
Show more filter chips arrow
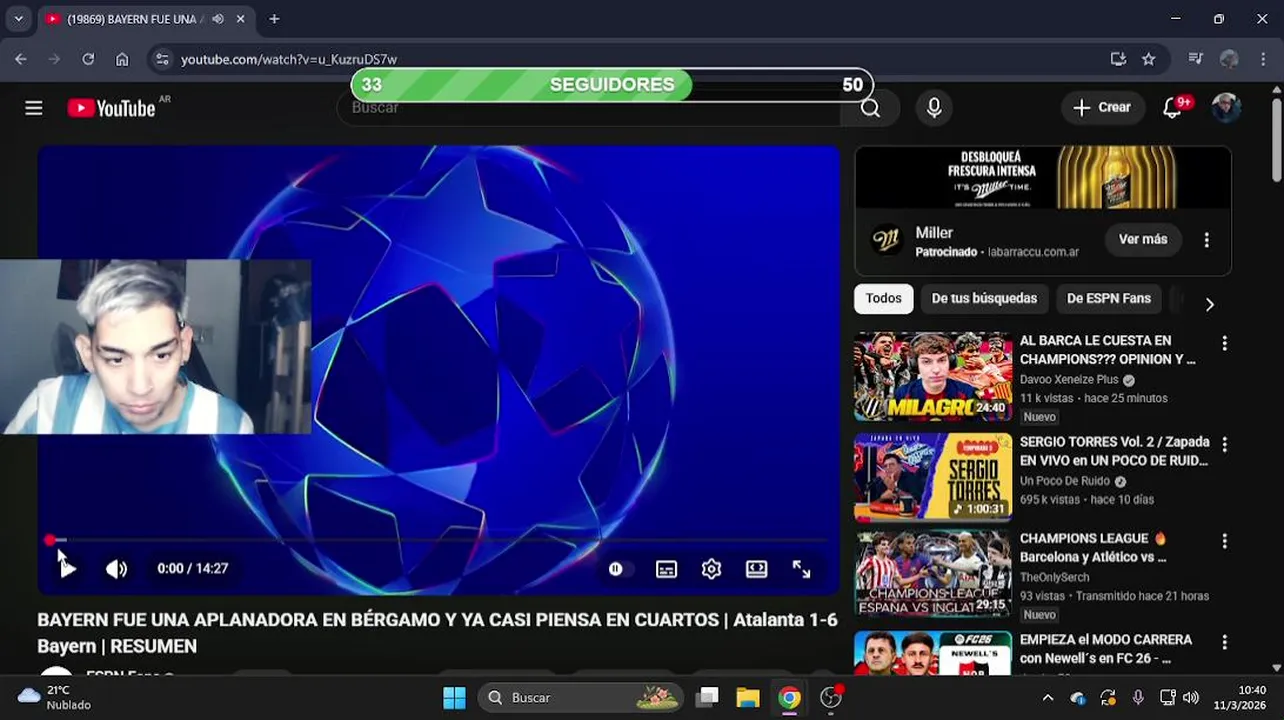click(1209, 304)
